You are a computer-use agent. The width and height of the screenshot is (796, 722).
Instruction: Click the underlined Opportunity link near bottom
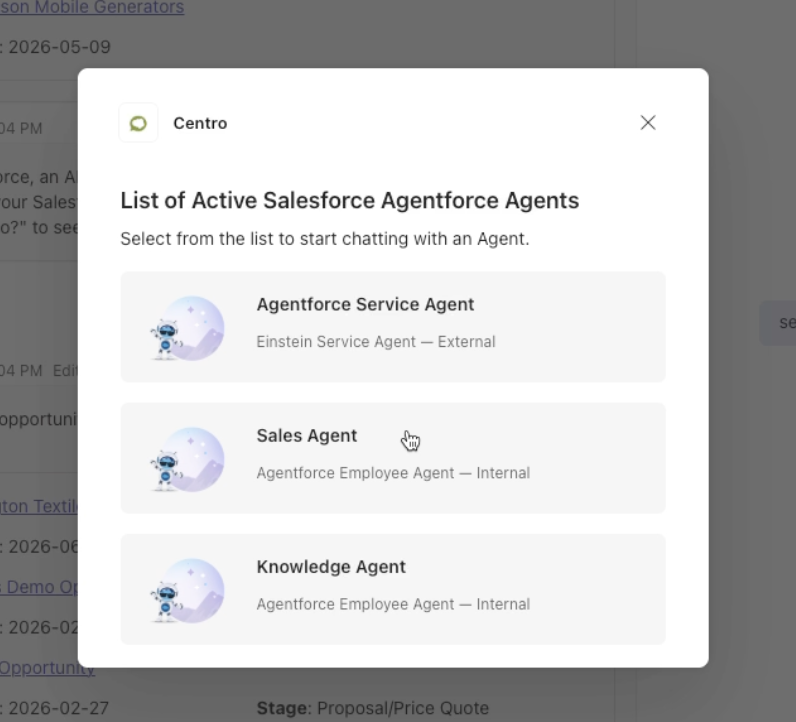[47, 668]
